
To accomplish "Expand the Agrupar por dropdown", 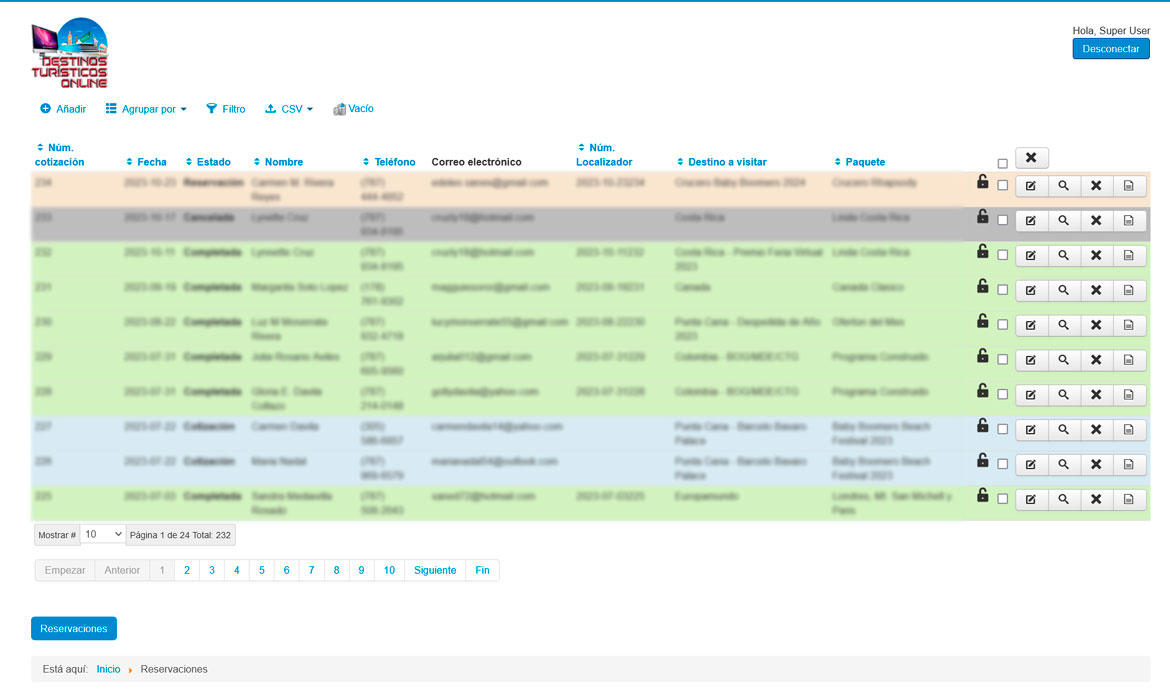I will pyautogui.click(x=147, y=109).
